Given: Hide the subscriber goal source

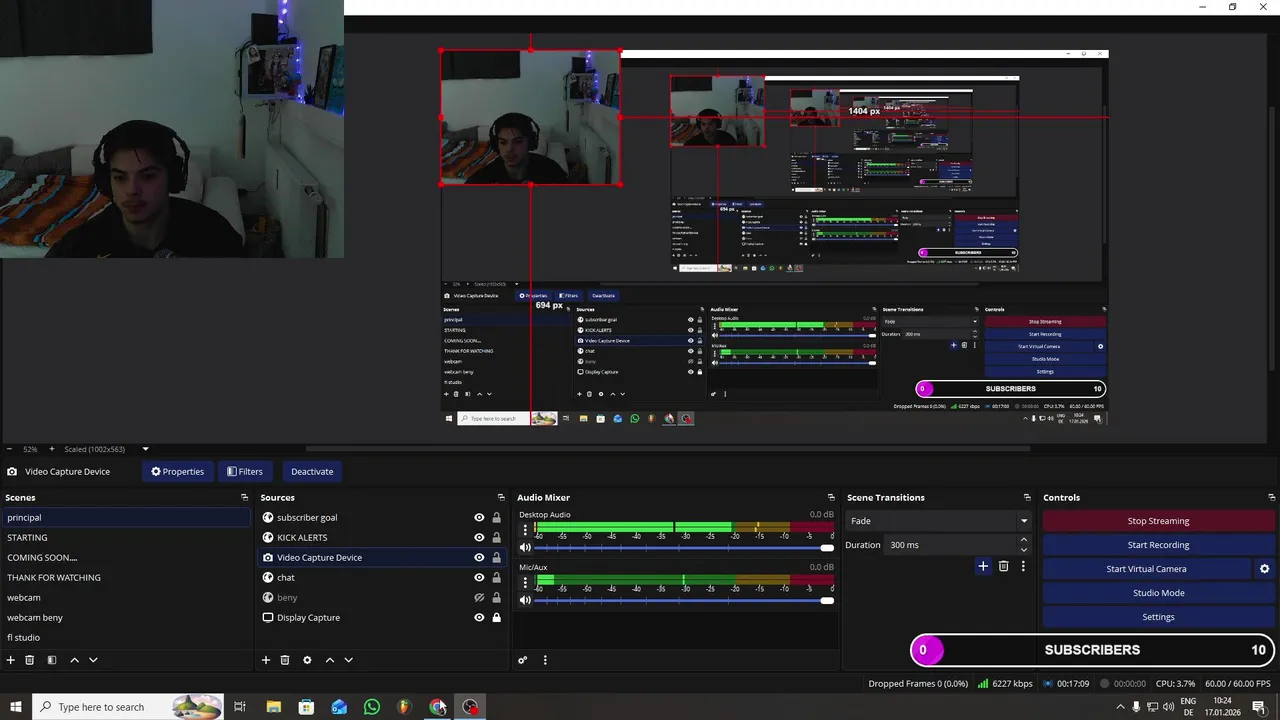Looking at the screenshot, I should 479,517.
